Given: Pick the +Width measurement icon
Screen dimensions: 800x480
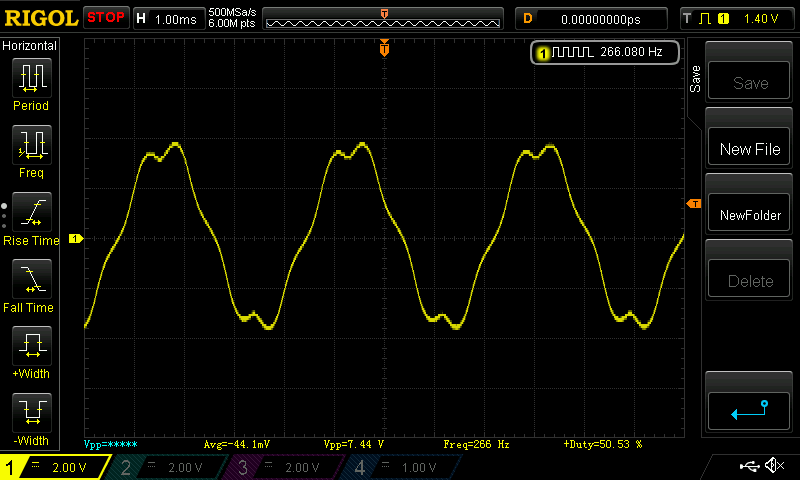Looking at the screenshot, I should (31, 347).
